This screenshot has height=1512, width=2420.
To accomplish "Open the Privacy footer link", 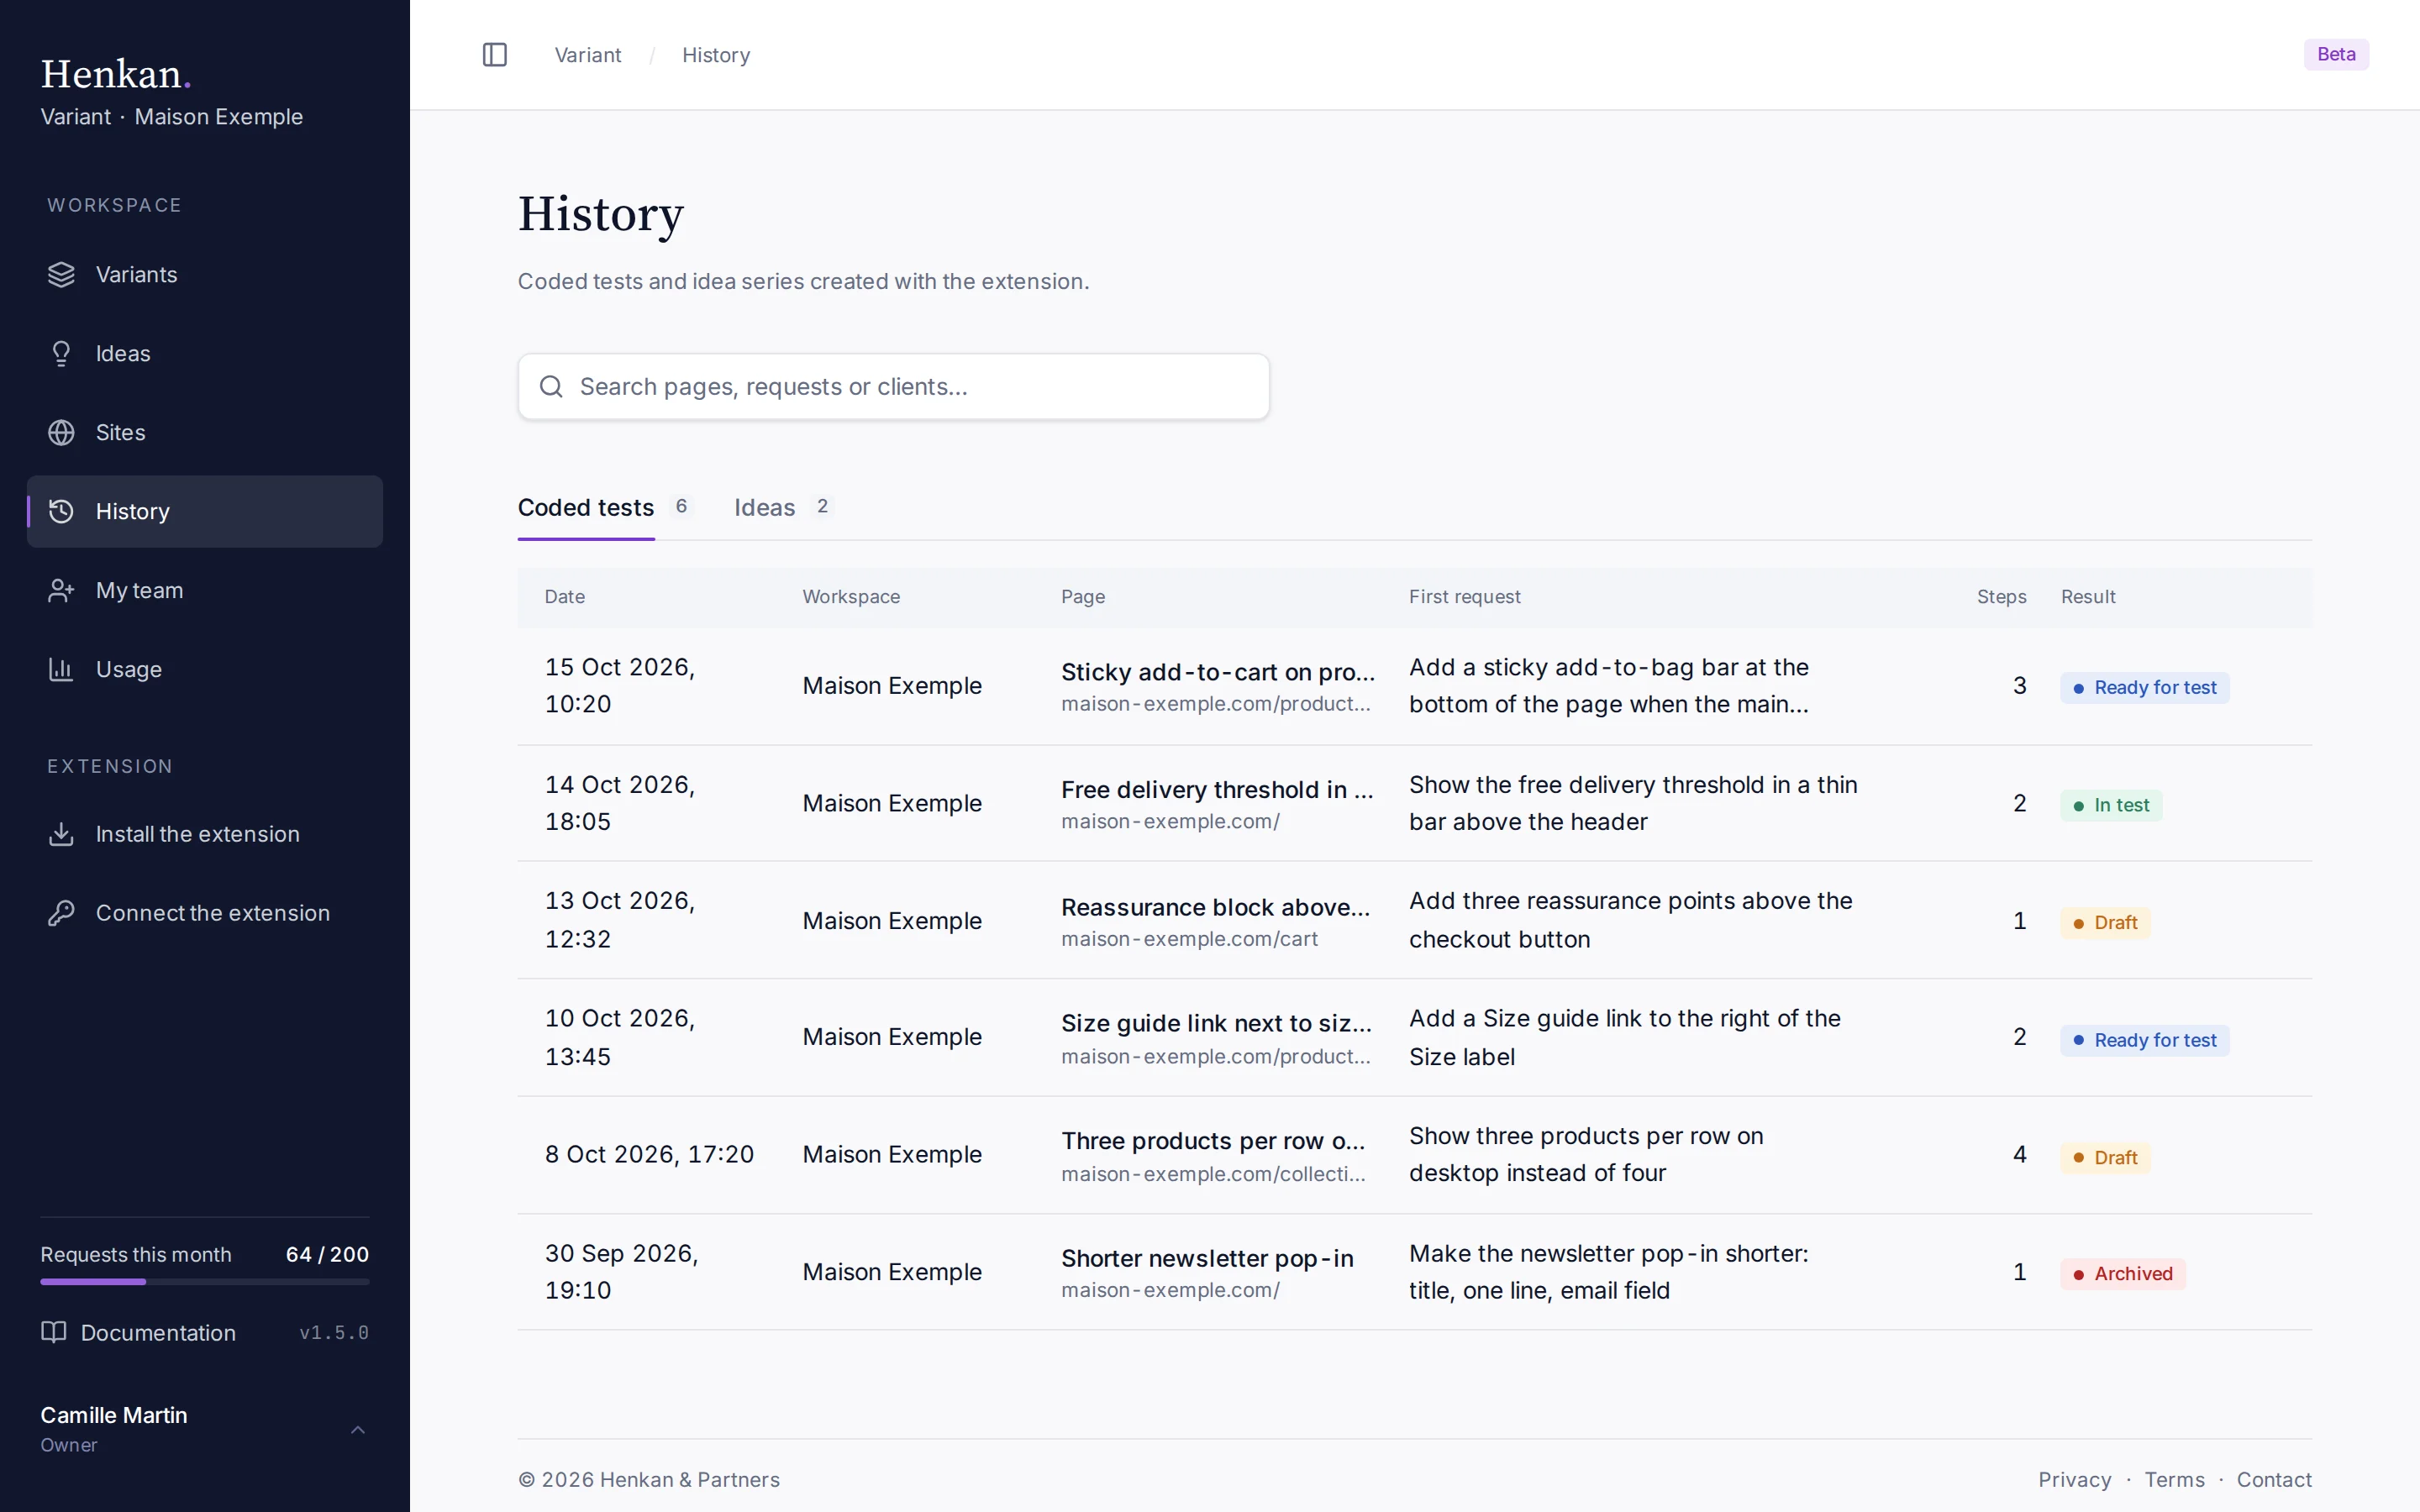I will (2075, 1479).
